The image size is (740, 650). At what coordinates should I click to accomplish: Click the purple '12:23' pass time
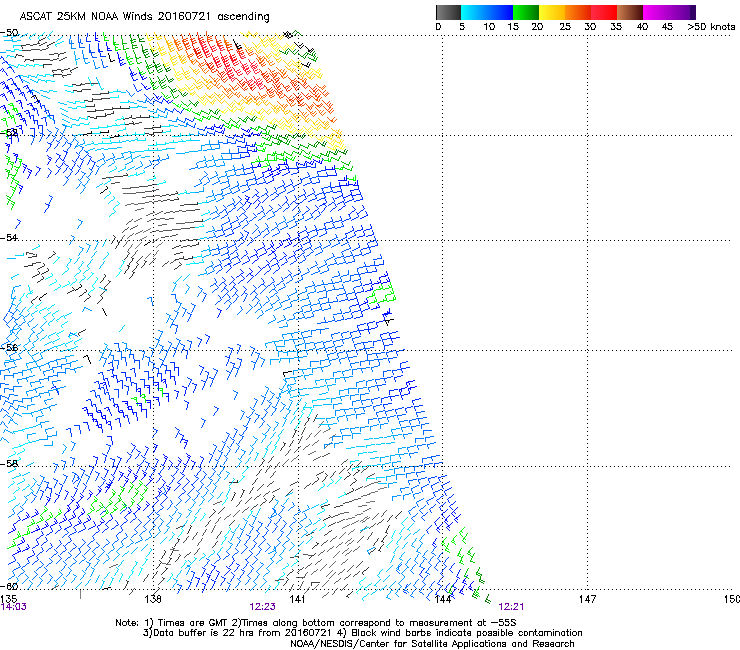tap(262, 607)
